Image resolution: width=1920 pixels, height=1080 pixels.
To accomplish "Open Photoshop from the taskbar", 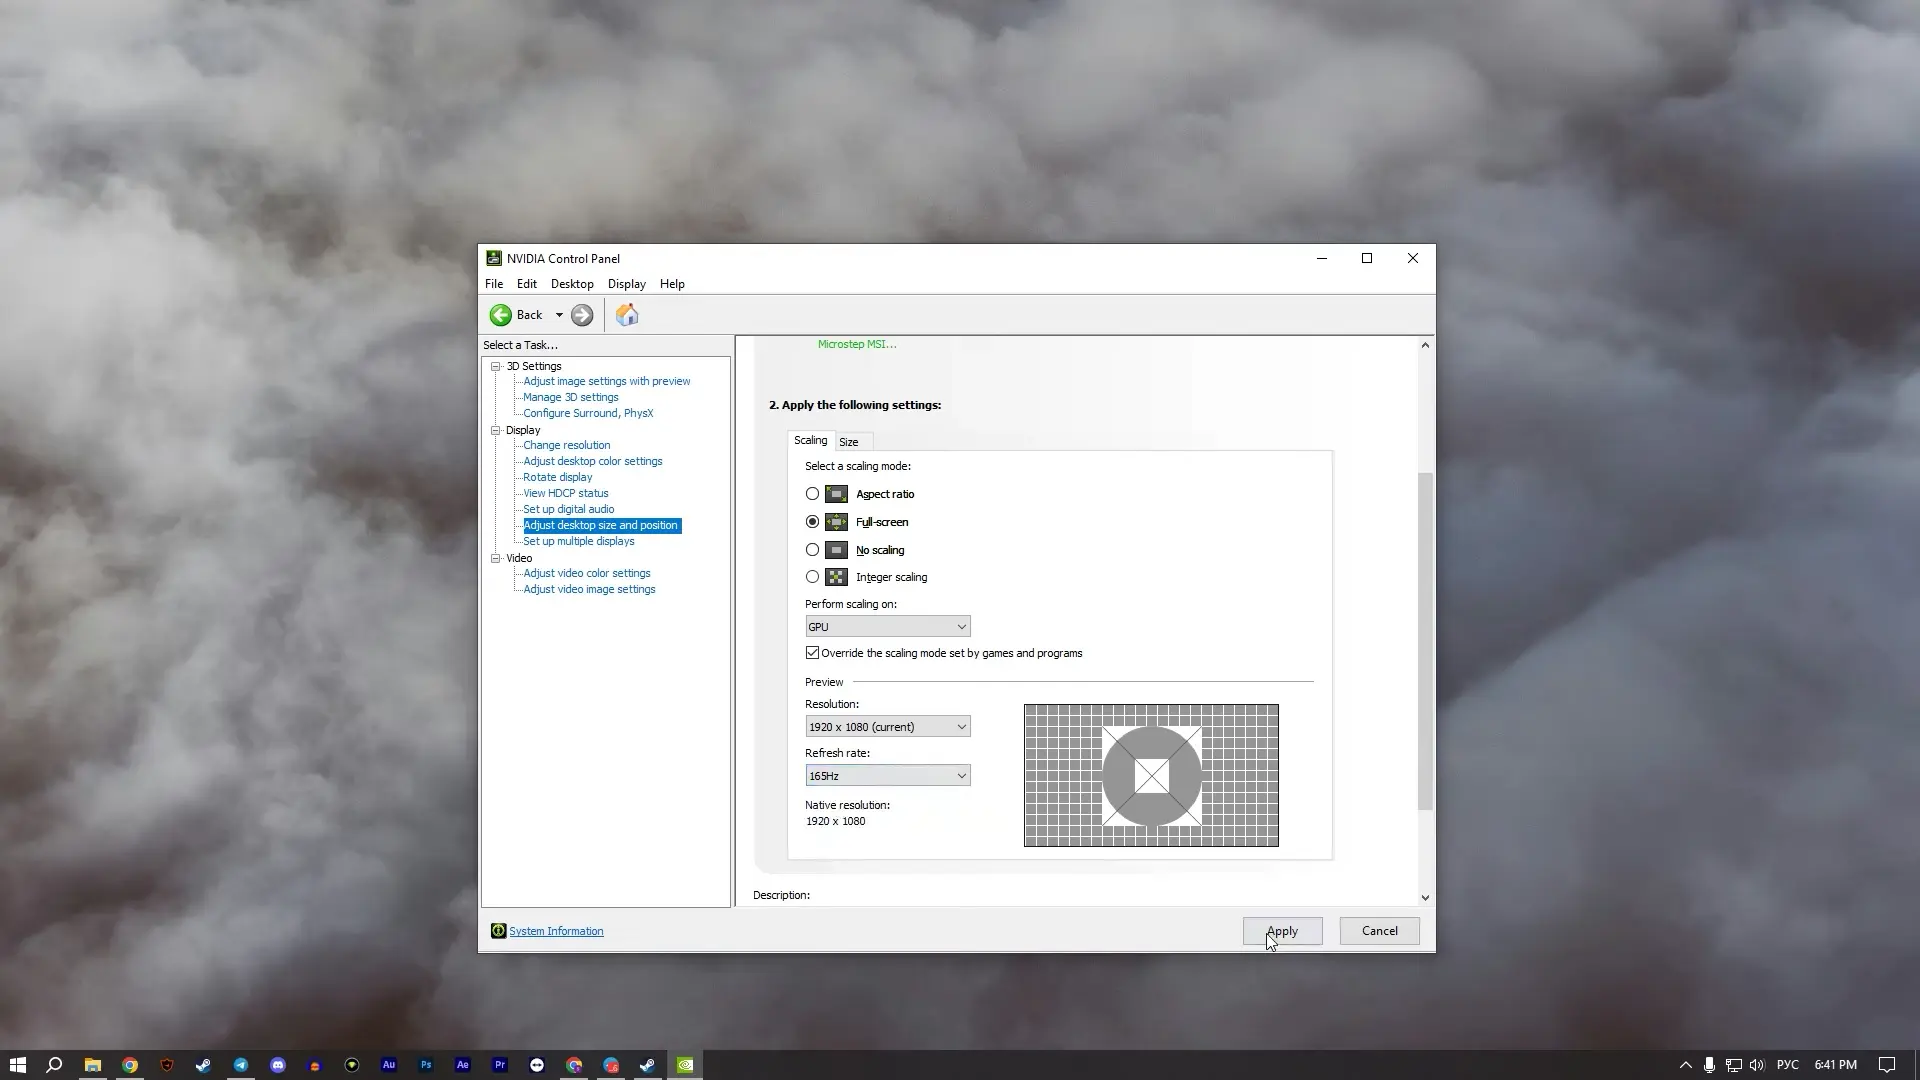I will point(426,1065).
